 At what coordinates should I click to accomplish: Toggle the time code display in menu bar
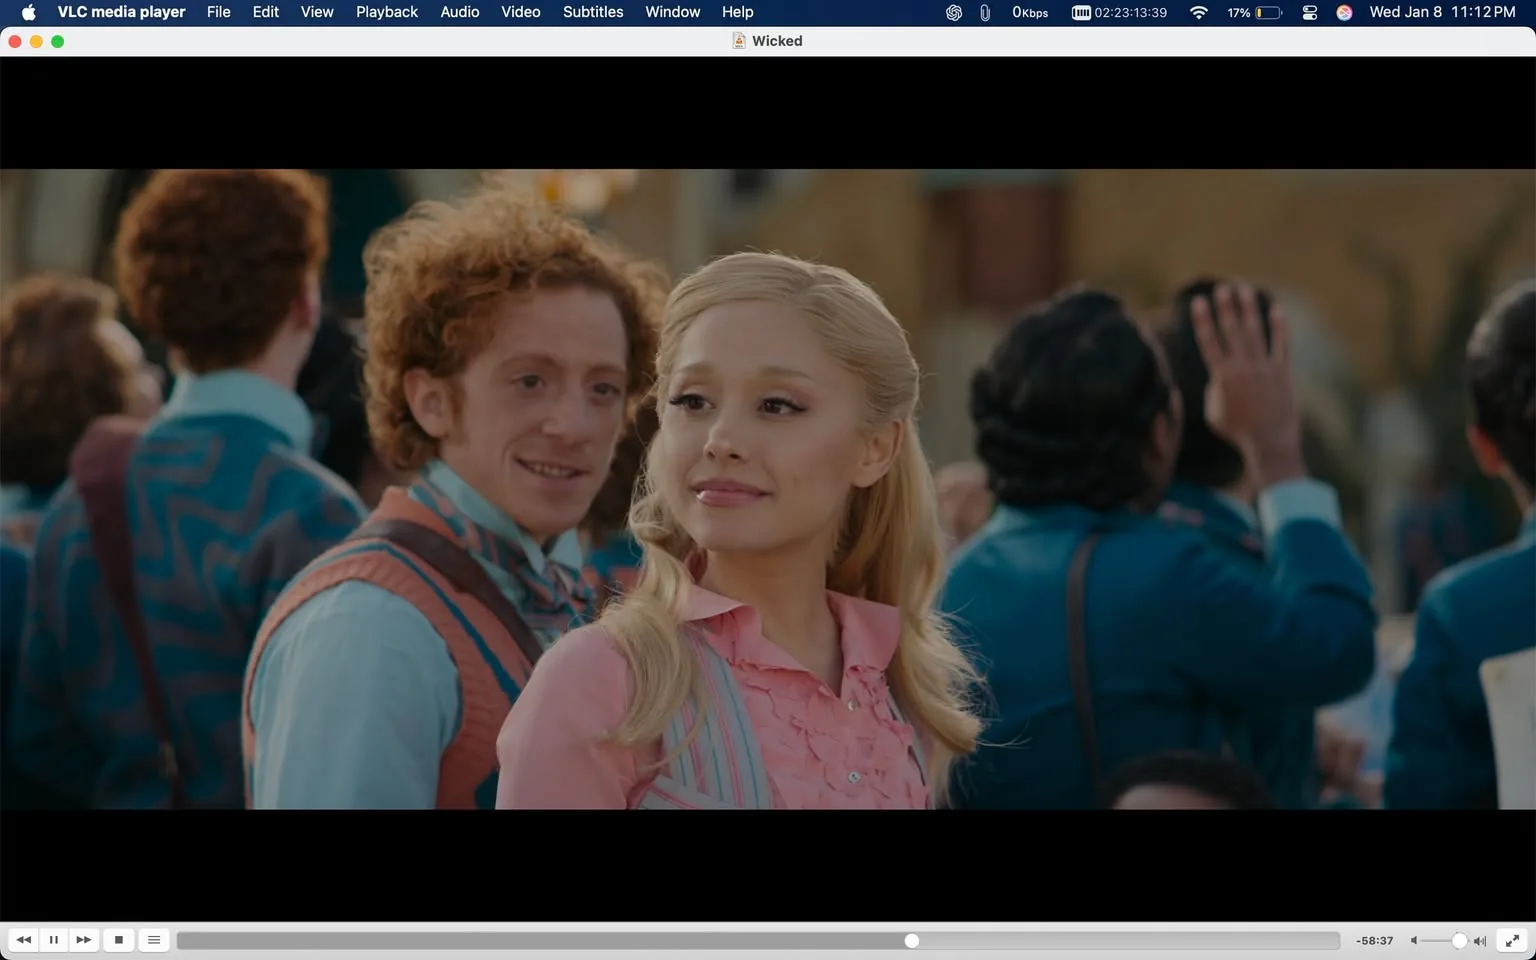point(1119,13)
